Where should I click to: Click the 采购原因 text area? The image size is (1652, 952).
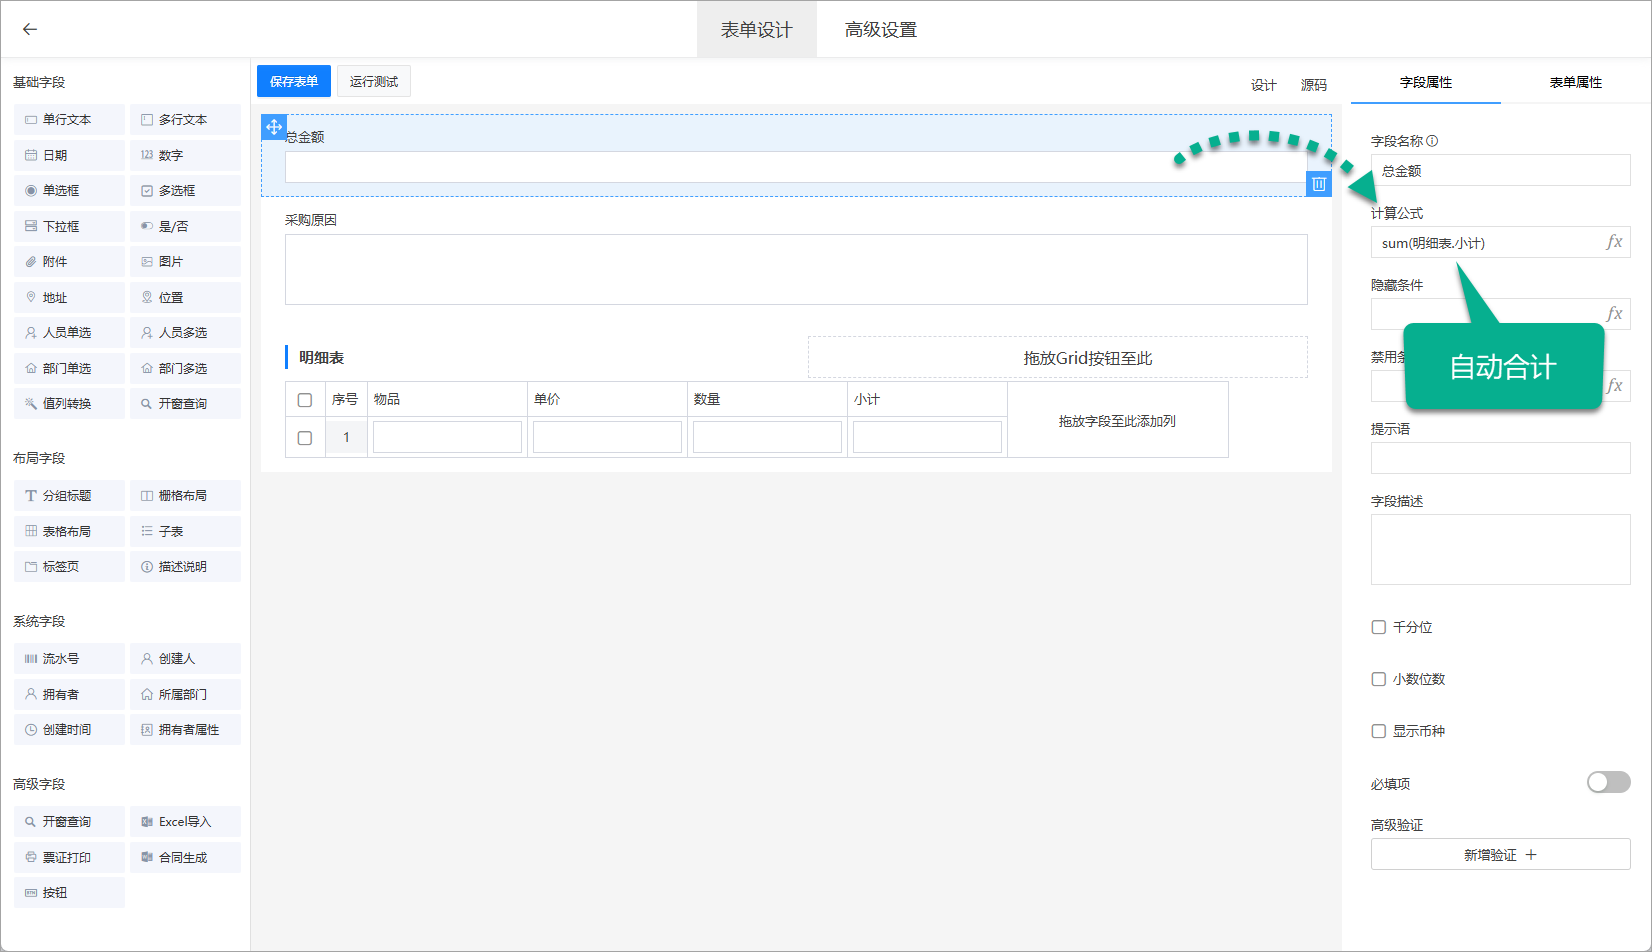pos(796,269)
